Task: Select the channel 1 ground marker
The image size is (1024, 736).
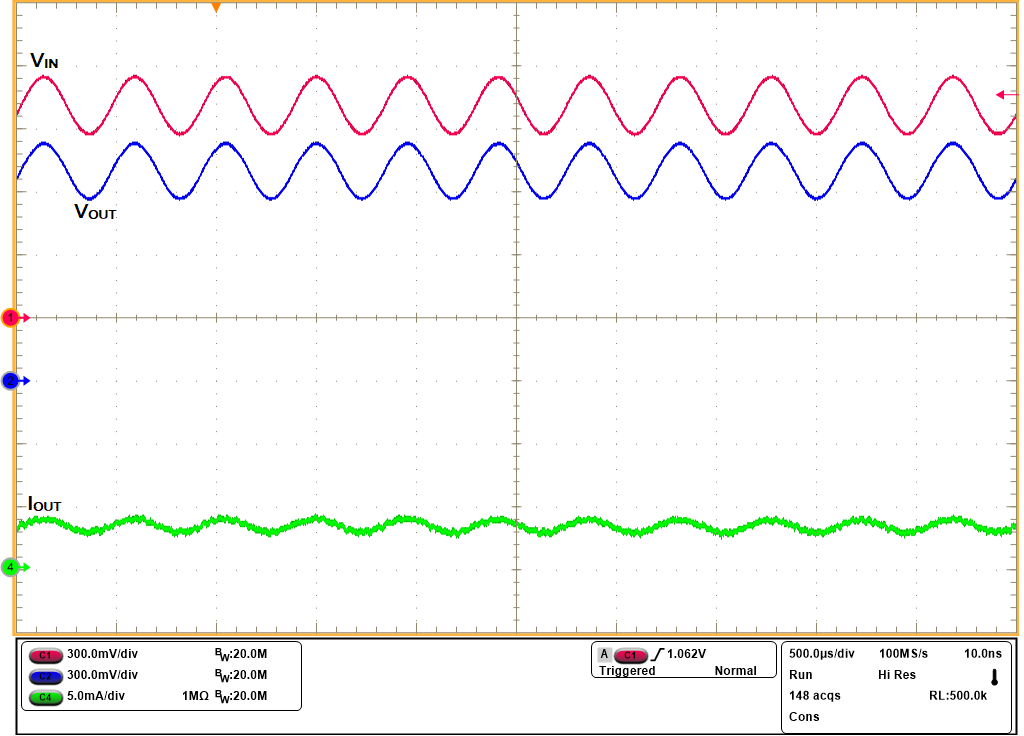Action: (10, 317)
